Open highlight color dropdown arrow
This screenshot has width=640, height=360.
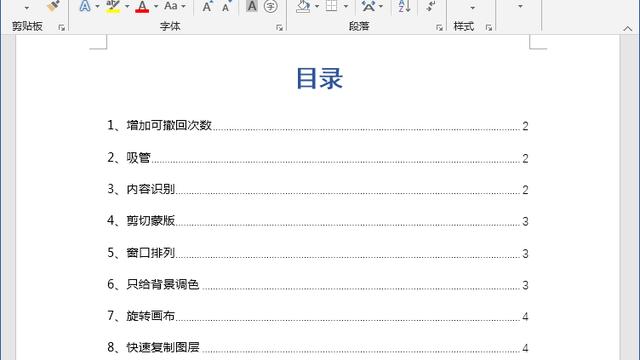point(127,7)
